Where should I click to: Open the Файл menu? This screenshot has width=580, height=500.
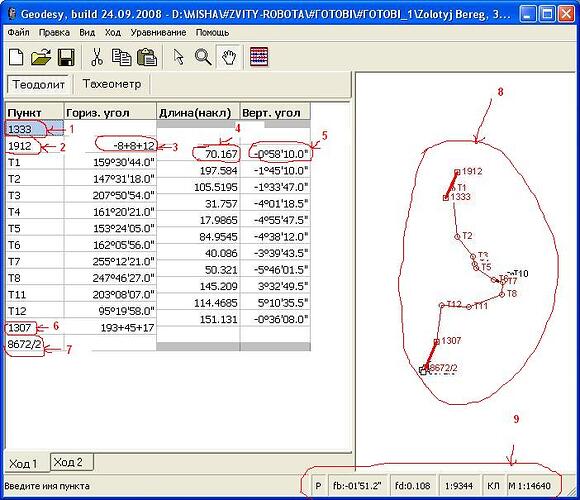(18, 33)
